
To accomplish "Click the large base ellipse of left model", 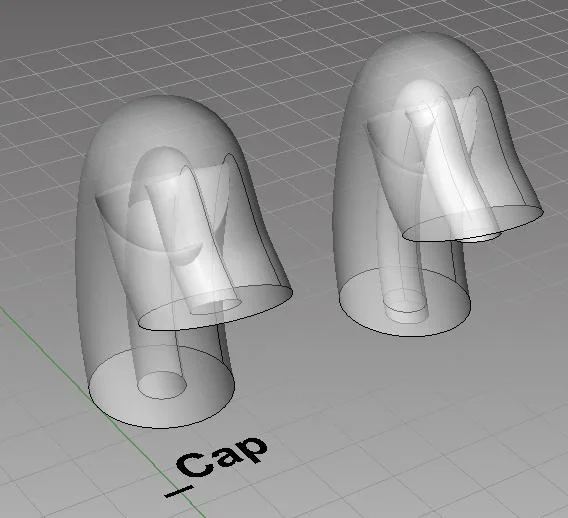I will [x=162, y=387].
